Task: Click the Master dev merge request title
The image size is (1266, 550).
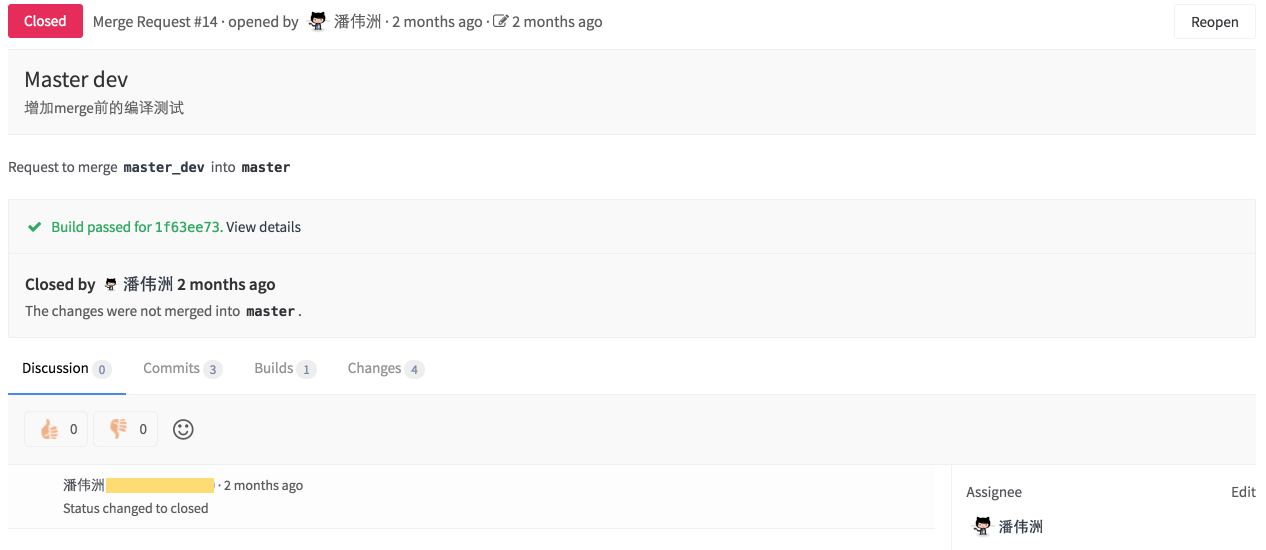Action: click(x=76, y=79)
